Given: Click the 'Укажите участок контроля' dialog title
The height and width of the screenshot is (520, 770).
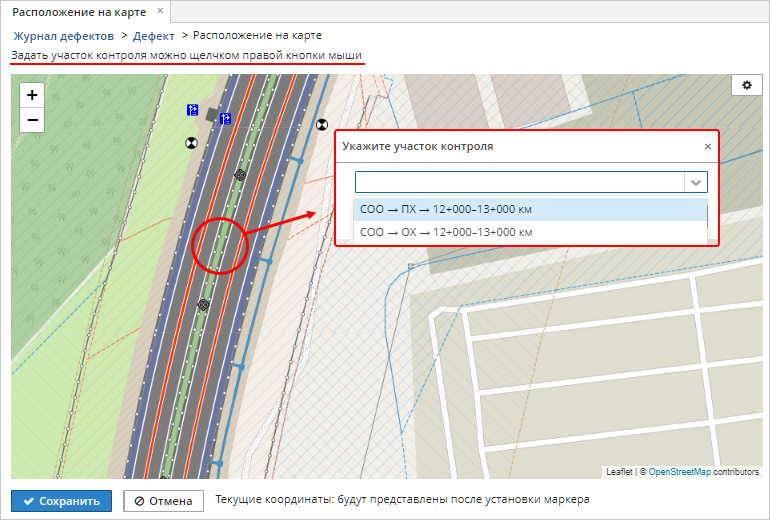Looking at the screenshot, I should (x=417, y=146).
